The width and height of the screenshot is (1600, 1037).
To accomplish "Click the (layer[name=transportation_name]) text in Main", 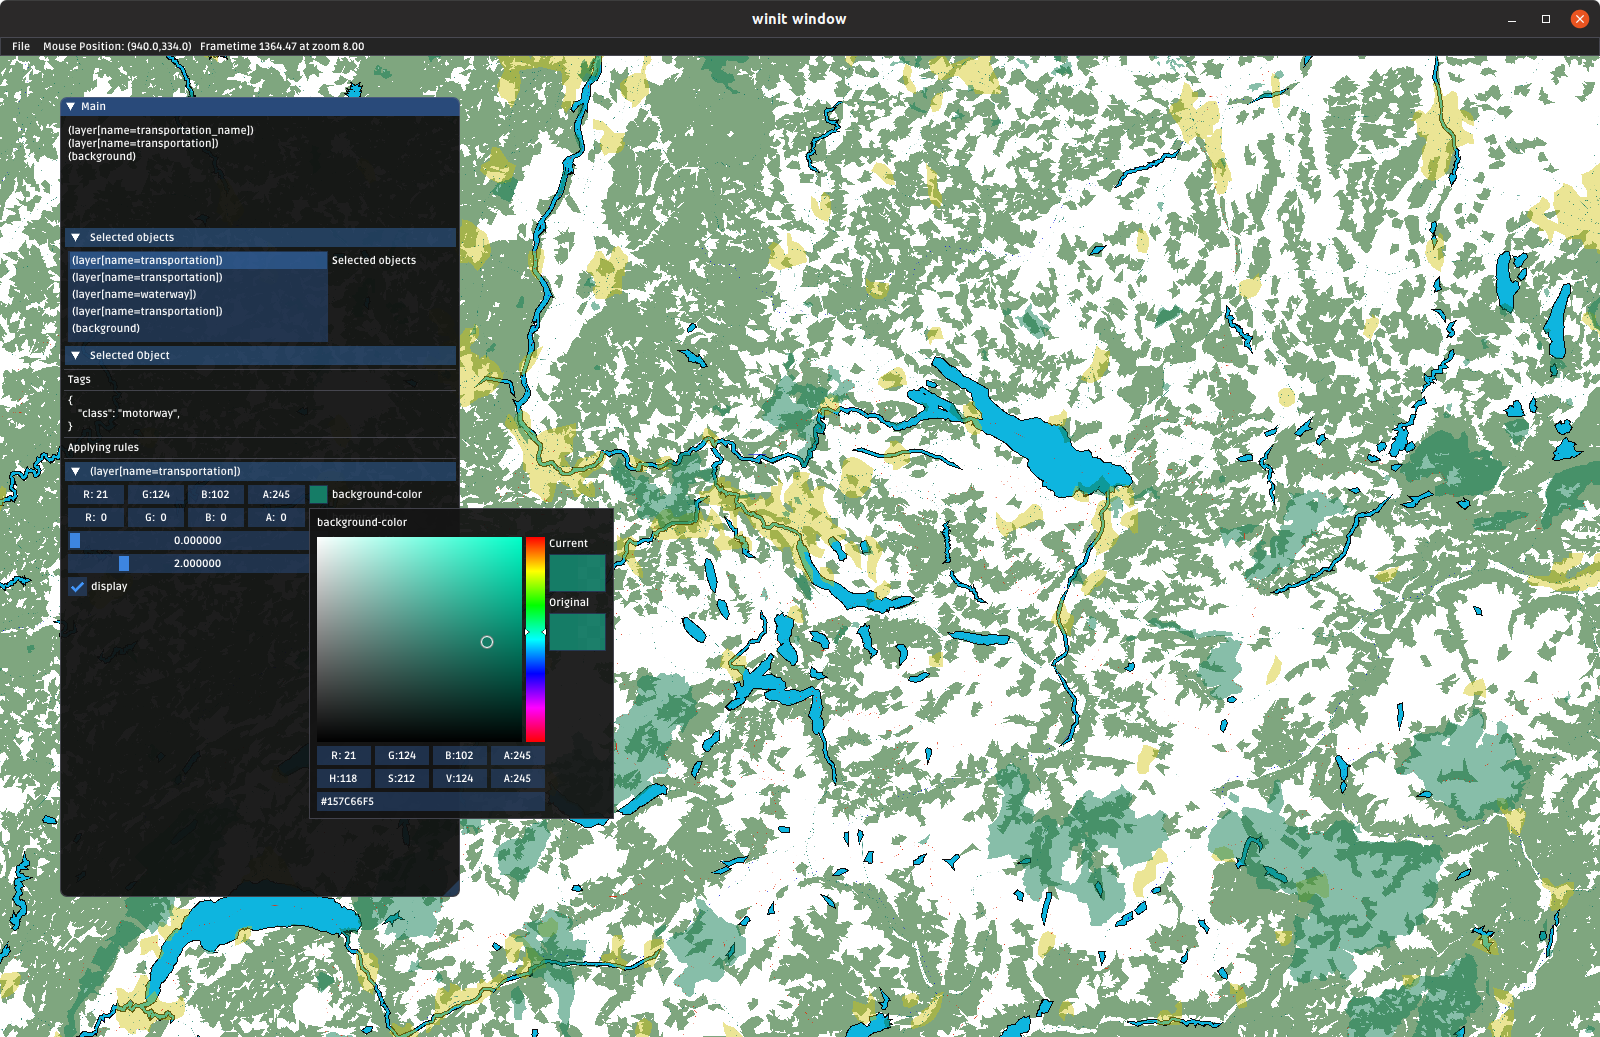I will pyautogui.click(x=161, y=130).
